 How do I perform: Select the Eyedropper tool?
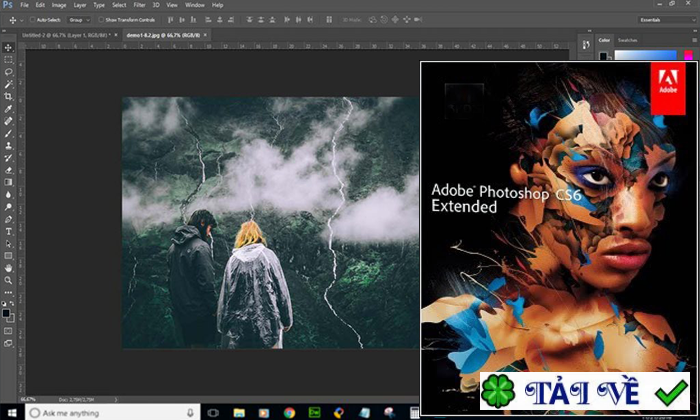pyautogui.click(x=8, y=109)
